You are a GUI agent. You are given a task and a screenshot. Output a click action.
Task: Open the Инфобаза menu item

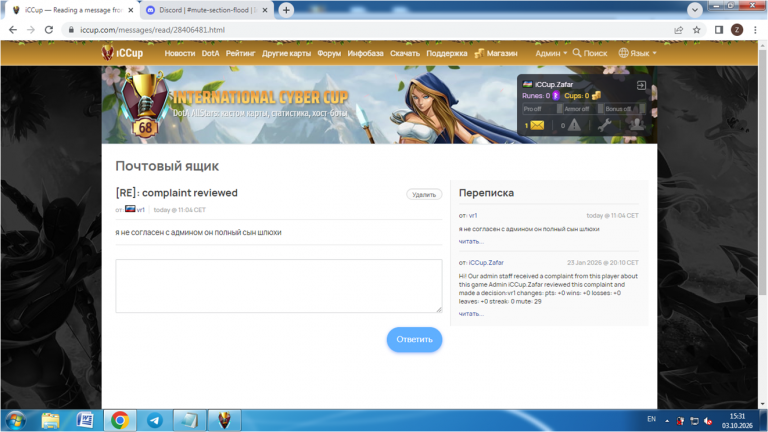[x=365, y=53]
